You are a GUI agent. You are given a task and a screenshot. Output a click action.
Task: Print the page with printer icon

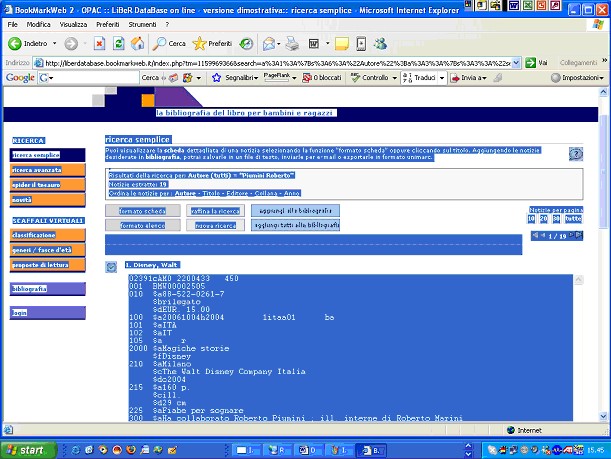292,44
